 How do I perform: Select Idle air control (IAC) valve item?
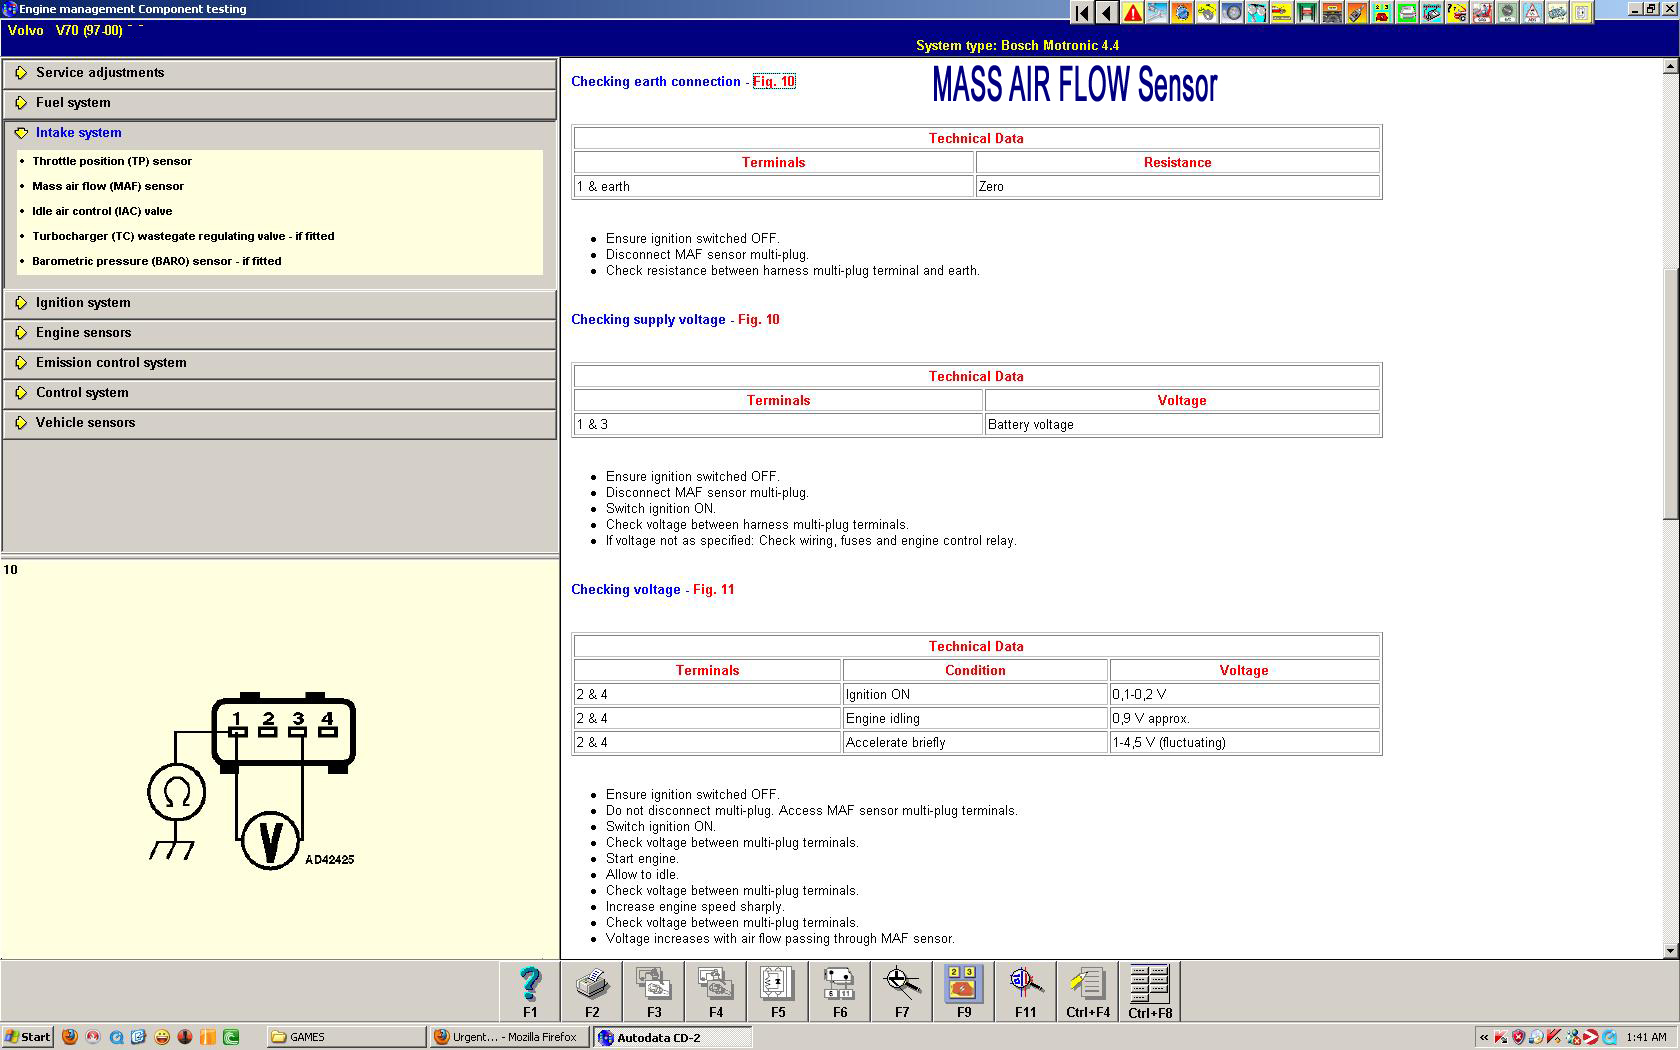102,211
